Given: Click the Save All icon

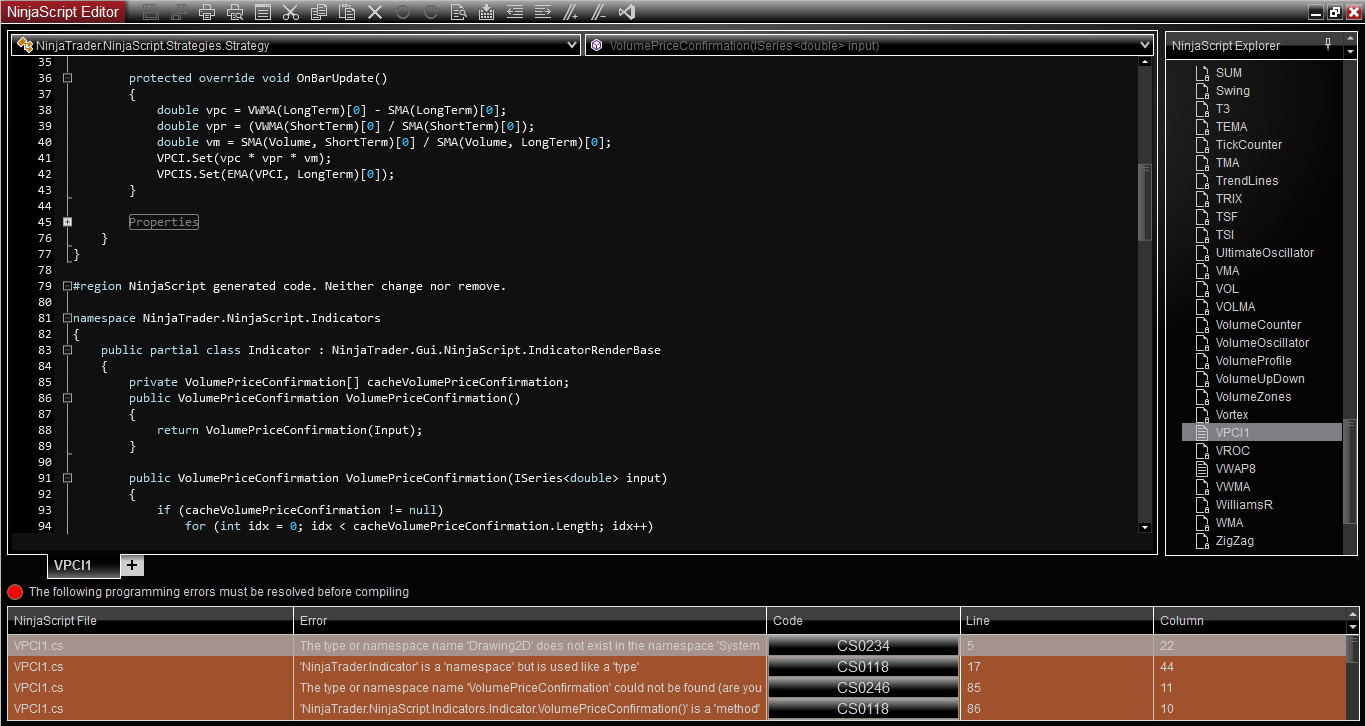Looking at the screenshot, I should [179, 12].
